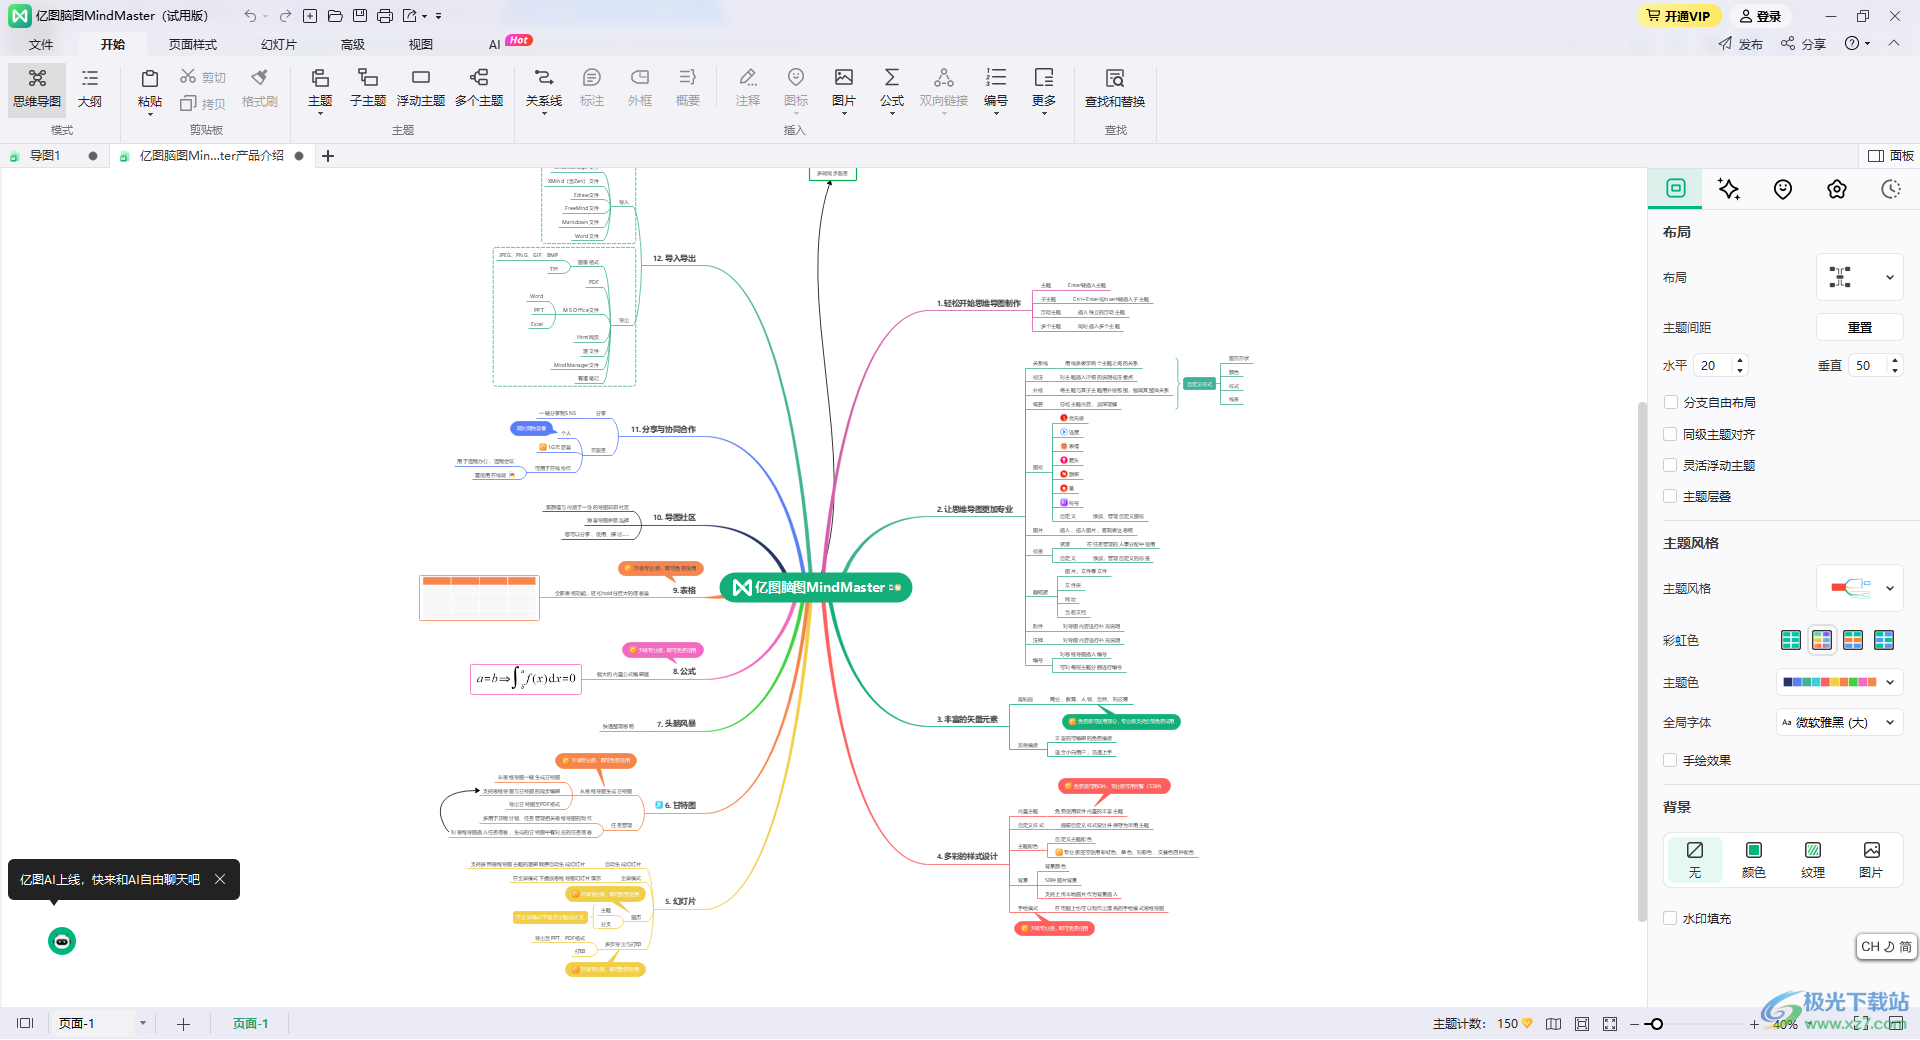Insert a Subtopic (子主题)
Screen dimensions: 1920x1040
pyautogui.click(x=368, y=89)
